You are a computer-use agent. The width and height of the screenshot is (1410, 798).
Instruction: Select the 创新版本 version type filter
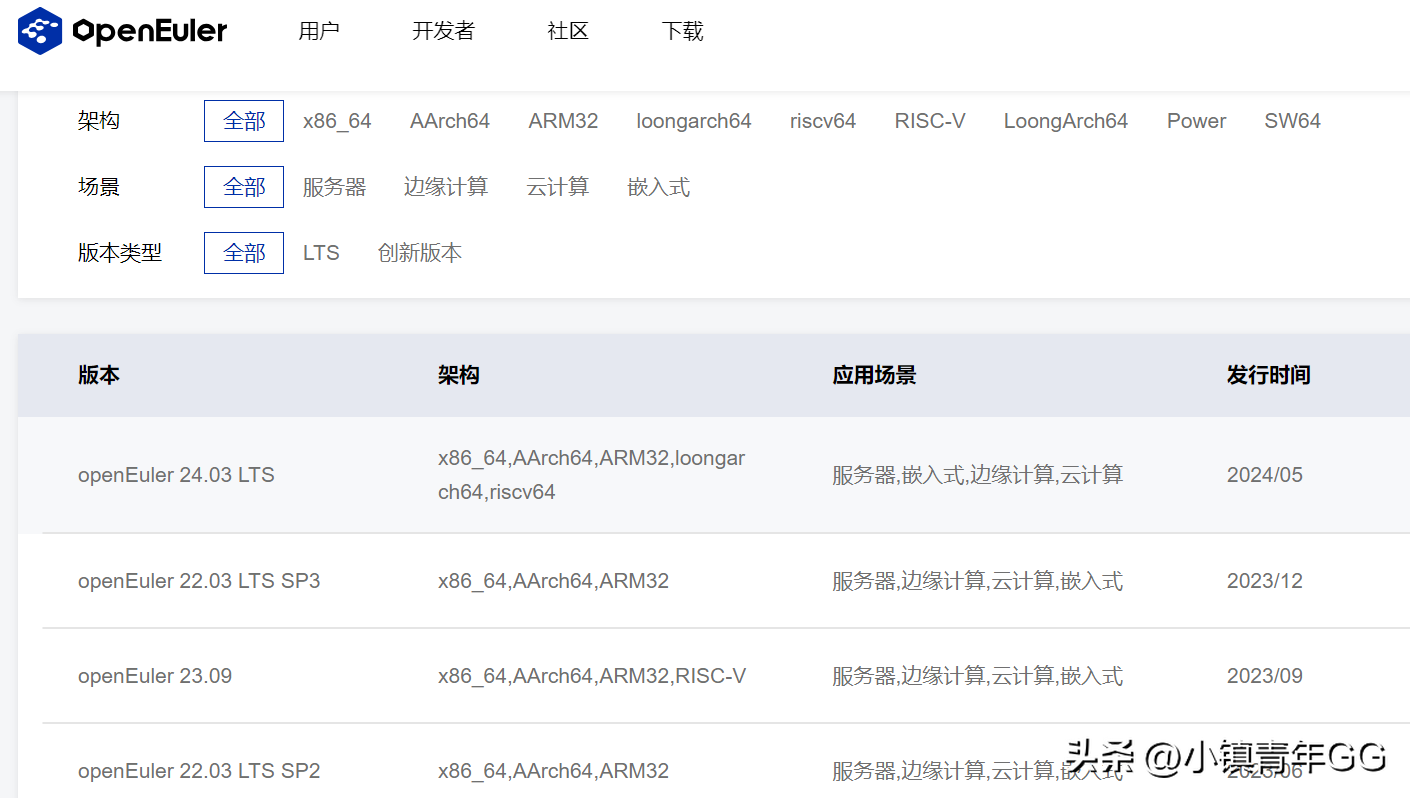[x=420, y=253]
